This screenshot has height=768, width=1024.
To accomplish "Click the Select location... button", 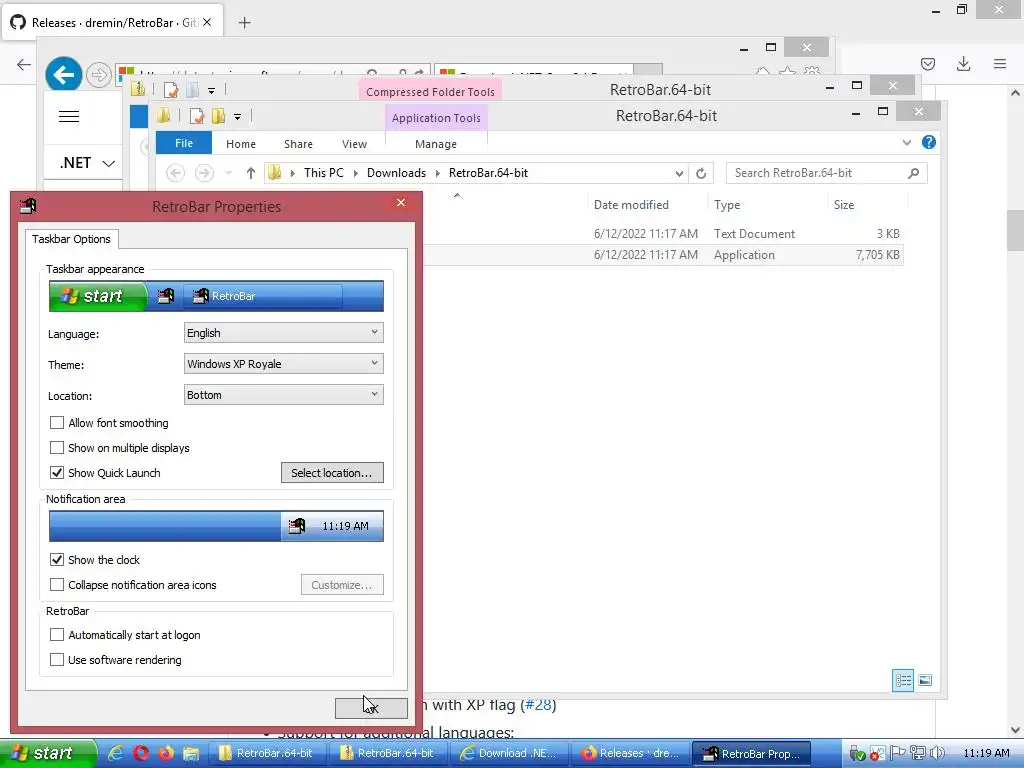I will (x=332, y=473).
